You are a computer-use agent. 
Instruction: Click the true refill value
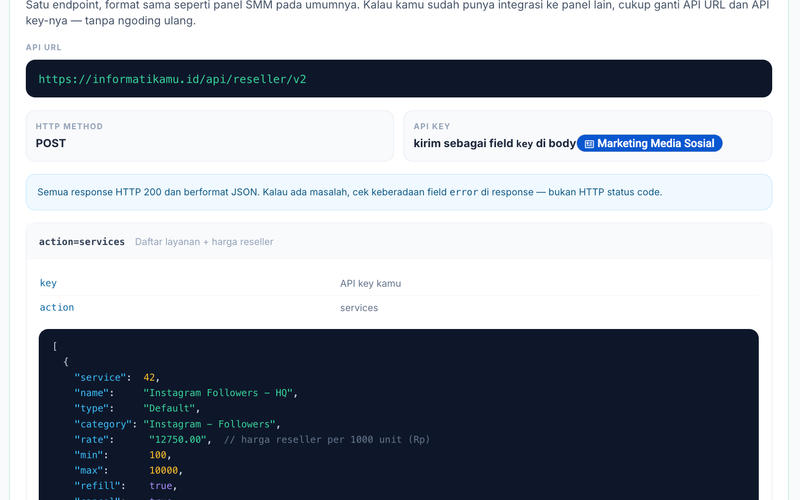click(x=161, y=486)
